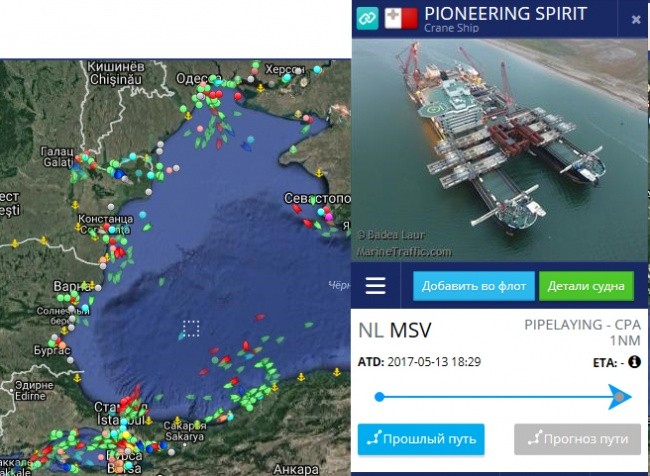Show past track with Прошлый путь

pyautogui.click(x=421, y=439)
